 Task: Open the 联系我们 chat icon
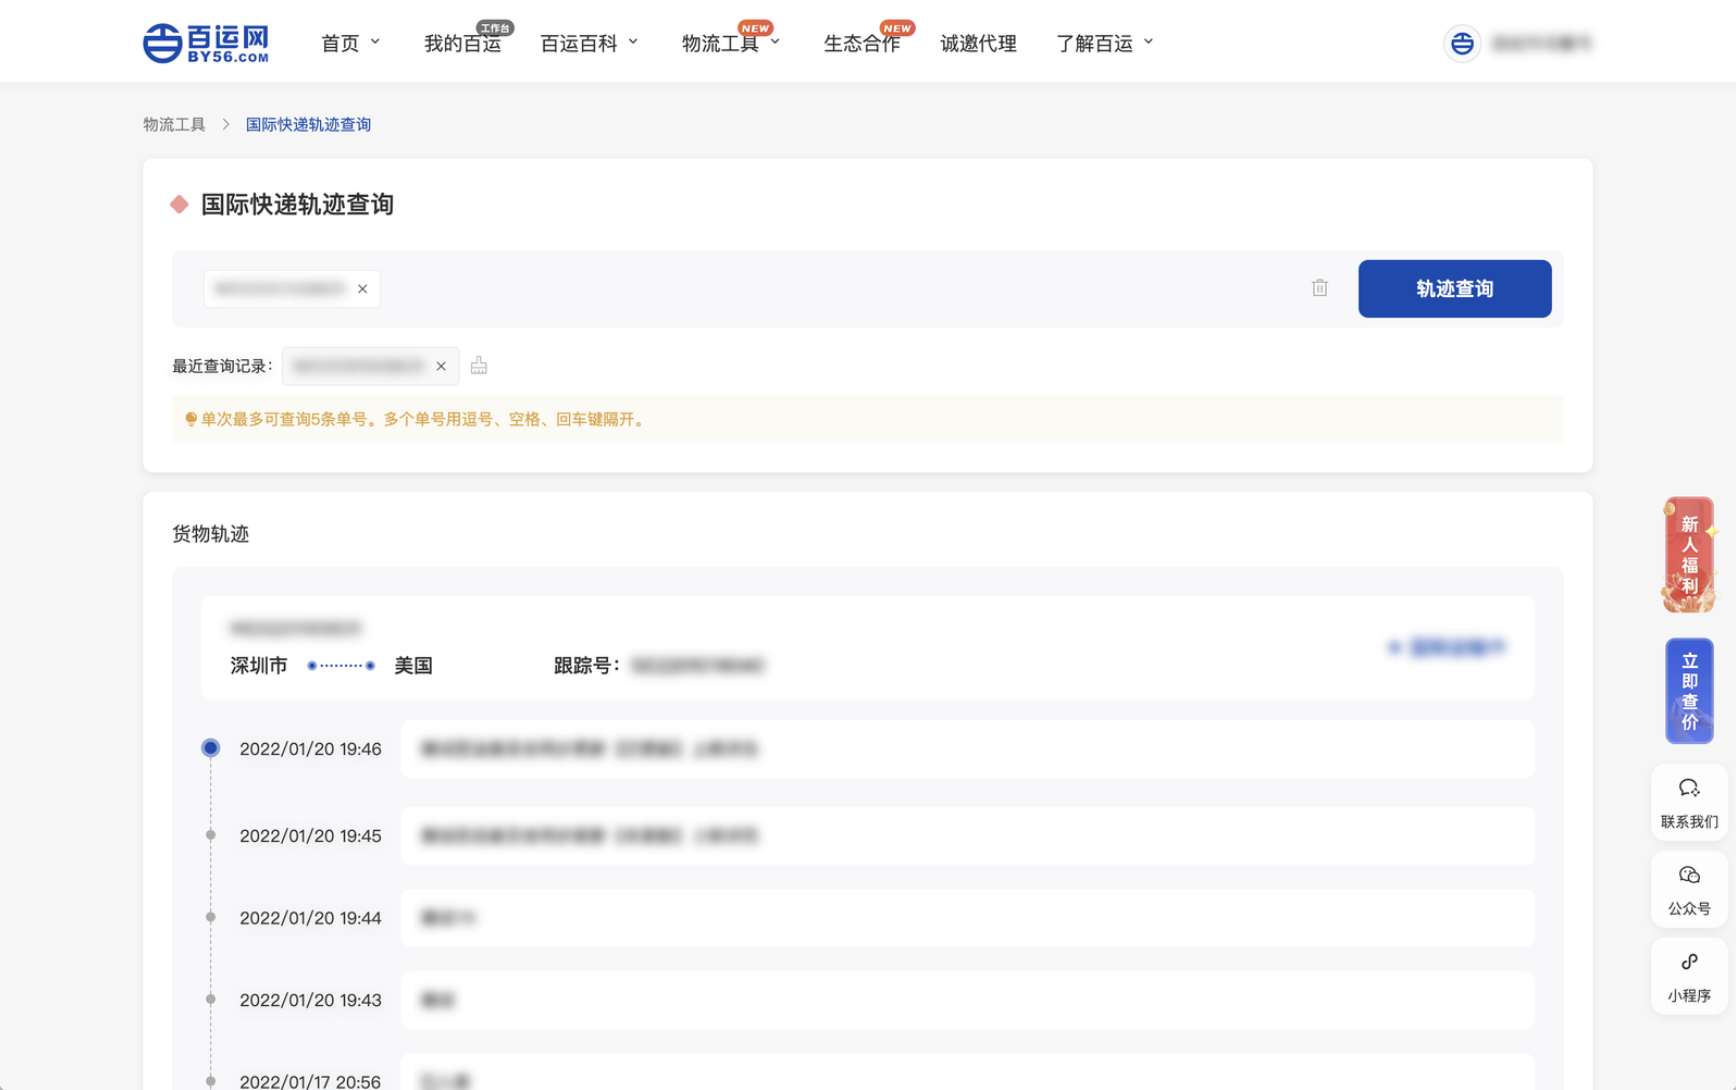1689,800
